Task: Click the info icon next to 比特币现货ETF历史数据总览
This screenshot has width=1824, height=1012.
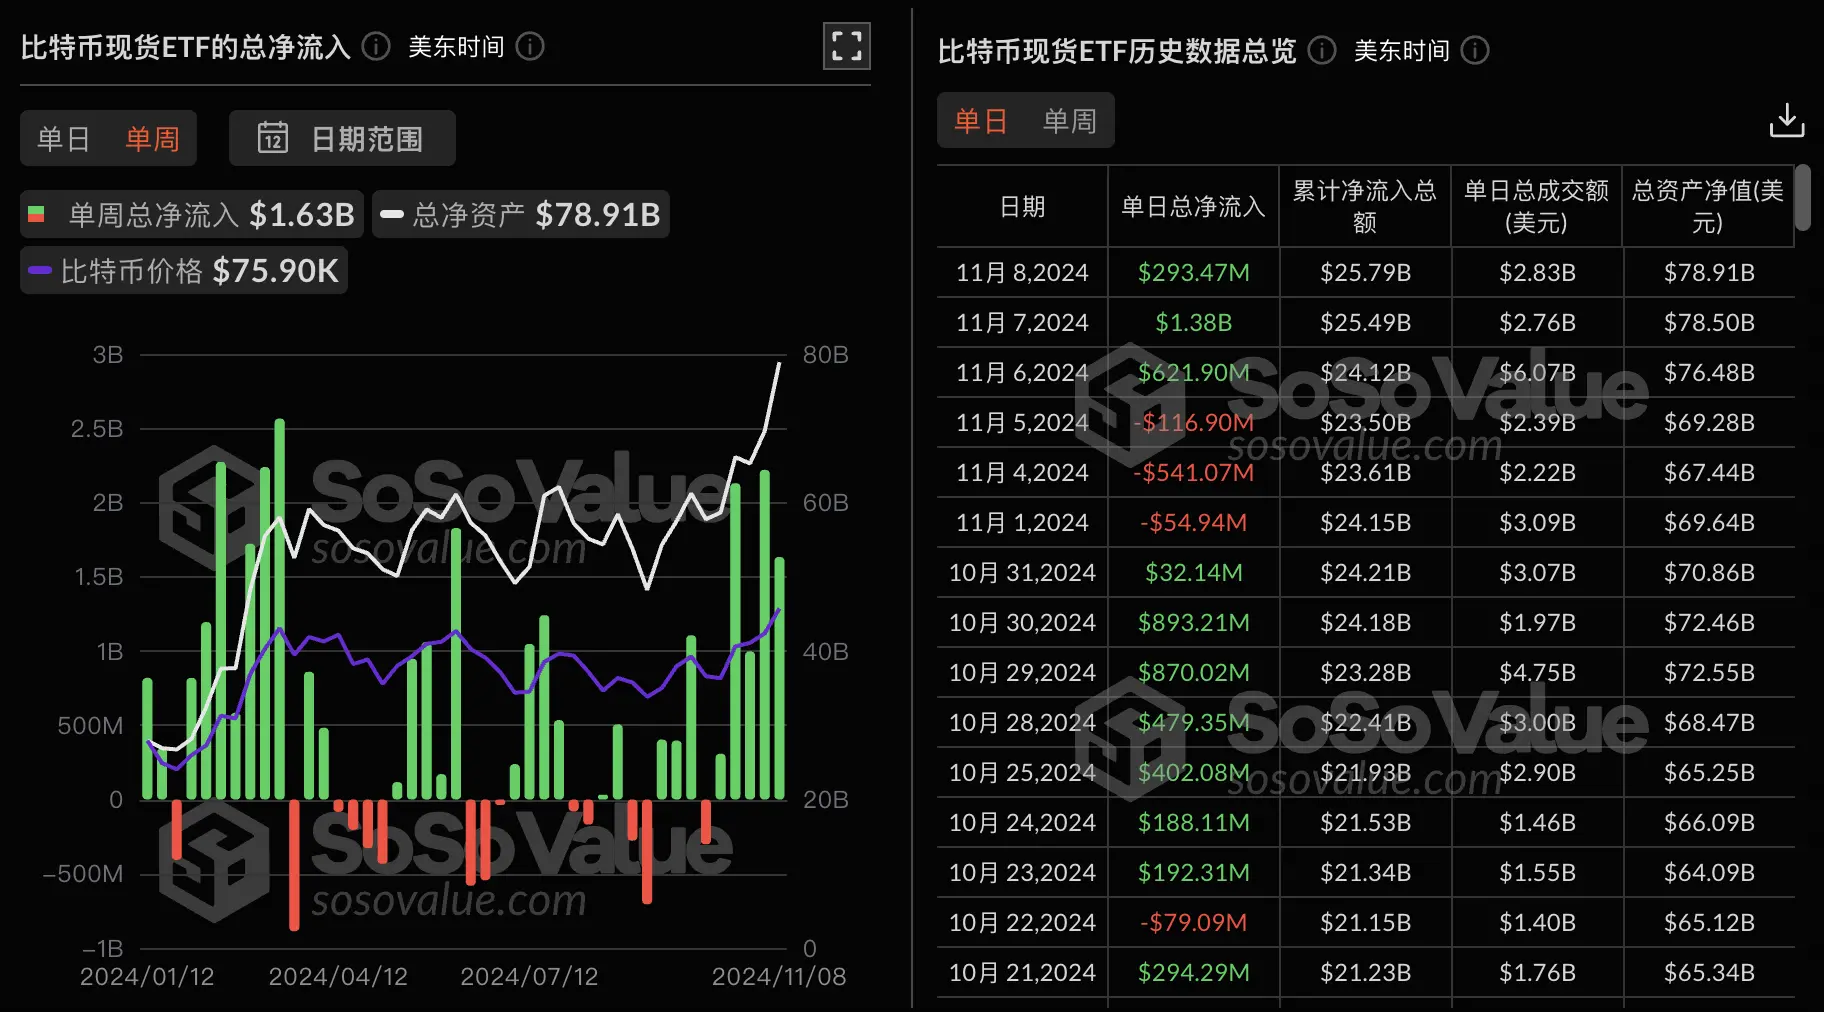Action: 1320,50
